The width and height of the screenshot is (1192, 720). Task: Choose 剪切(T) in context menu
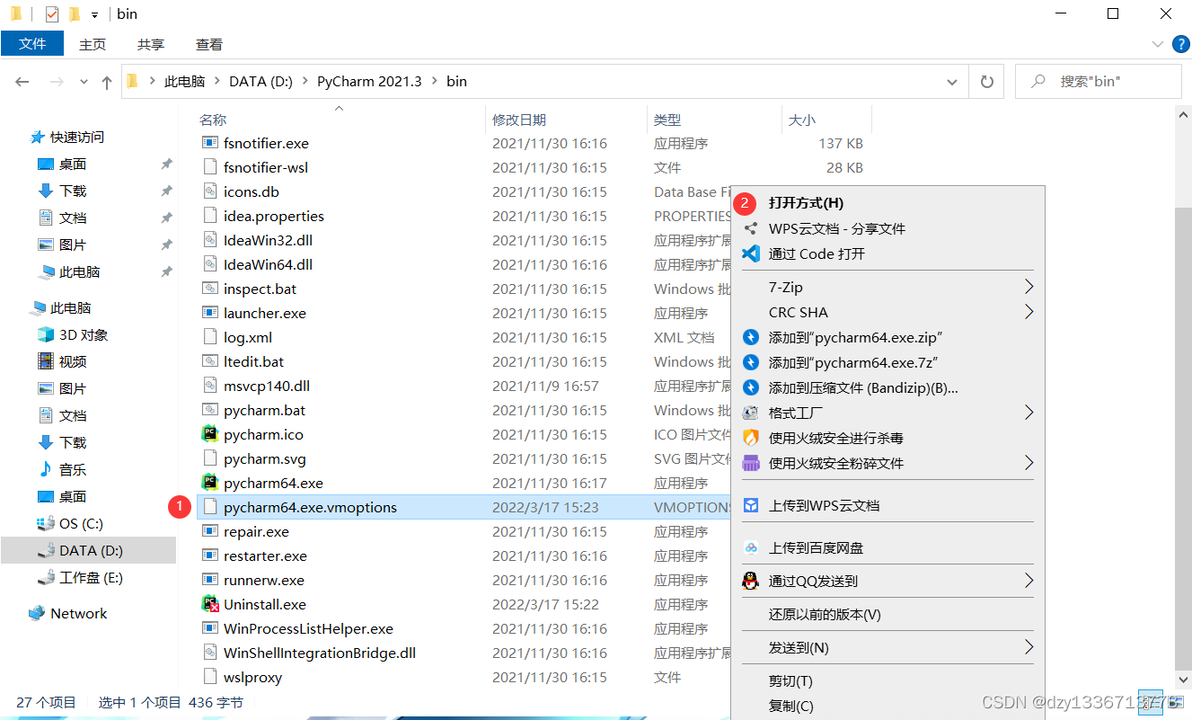coord(790,681)
